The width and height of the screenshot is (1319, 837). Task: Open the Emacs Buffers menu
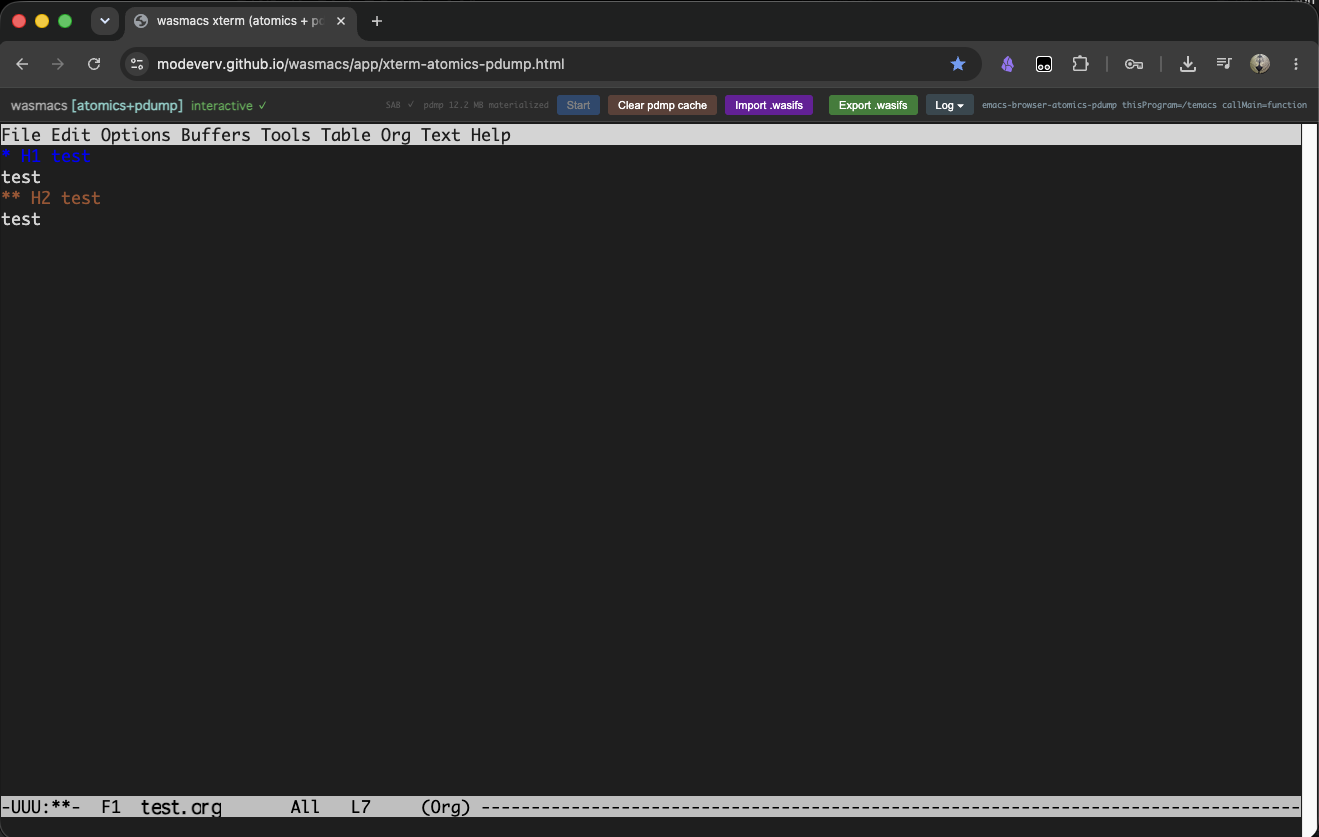216,135
